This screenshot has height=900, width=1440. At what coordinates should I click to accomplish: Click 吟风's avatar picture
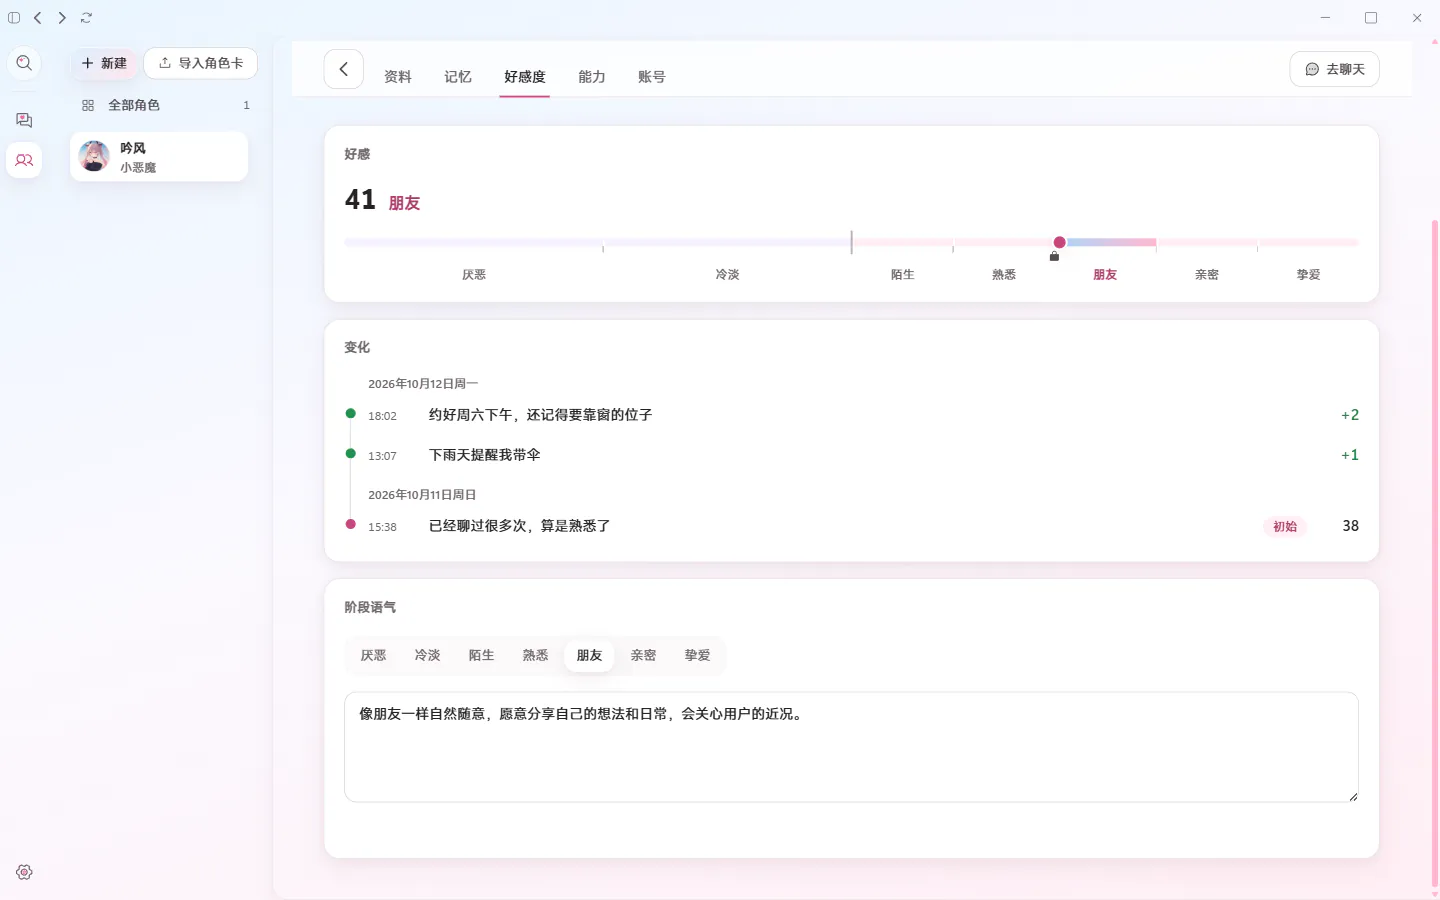click(x=94, y=156)
